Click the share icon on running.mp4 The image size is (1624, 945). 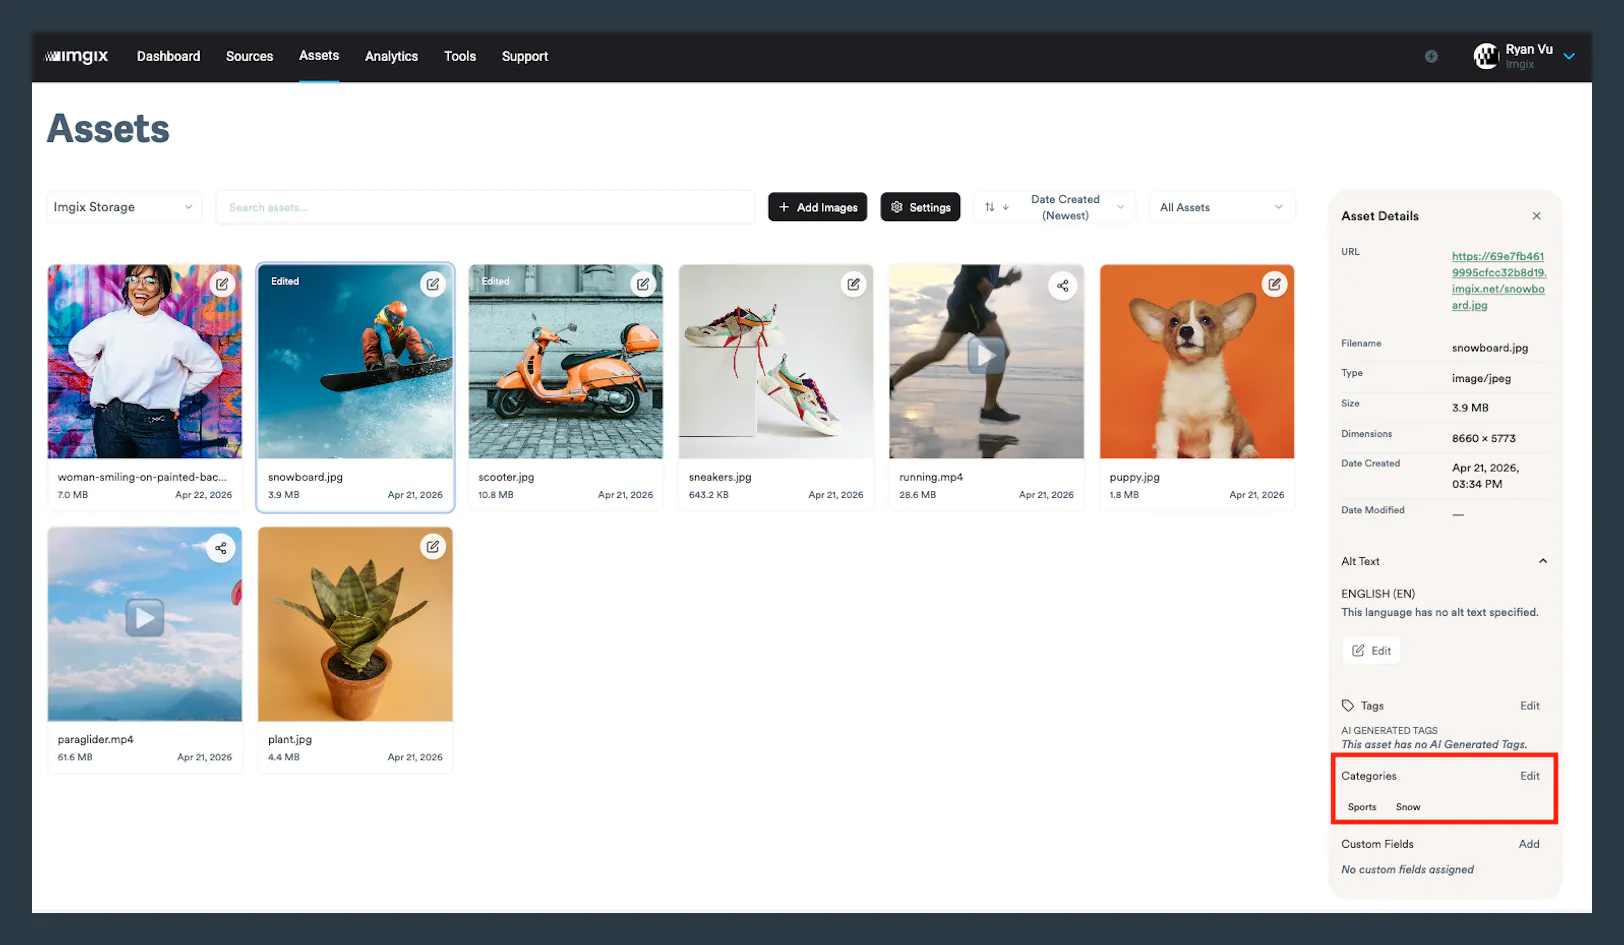click(1063, 285)
